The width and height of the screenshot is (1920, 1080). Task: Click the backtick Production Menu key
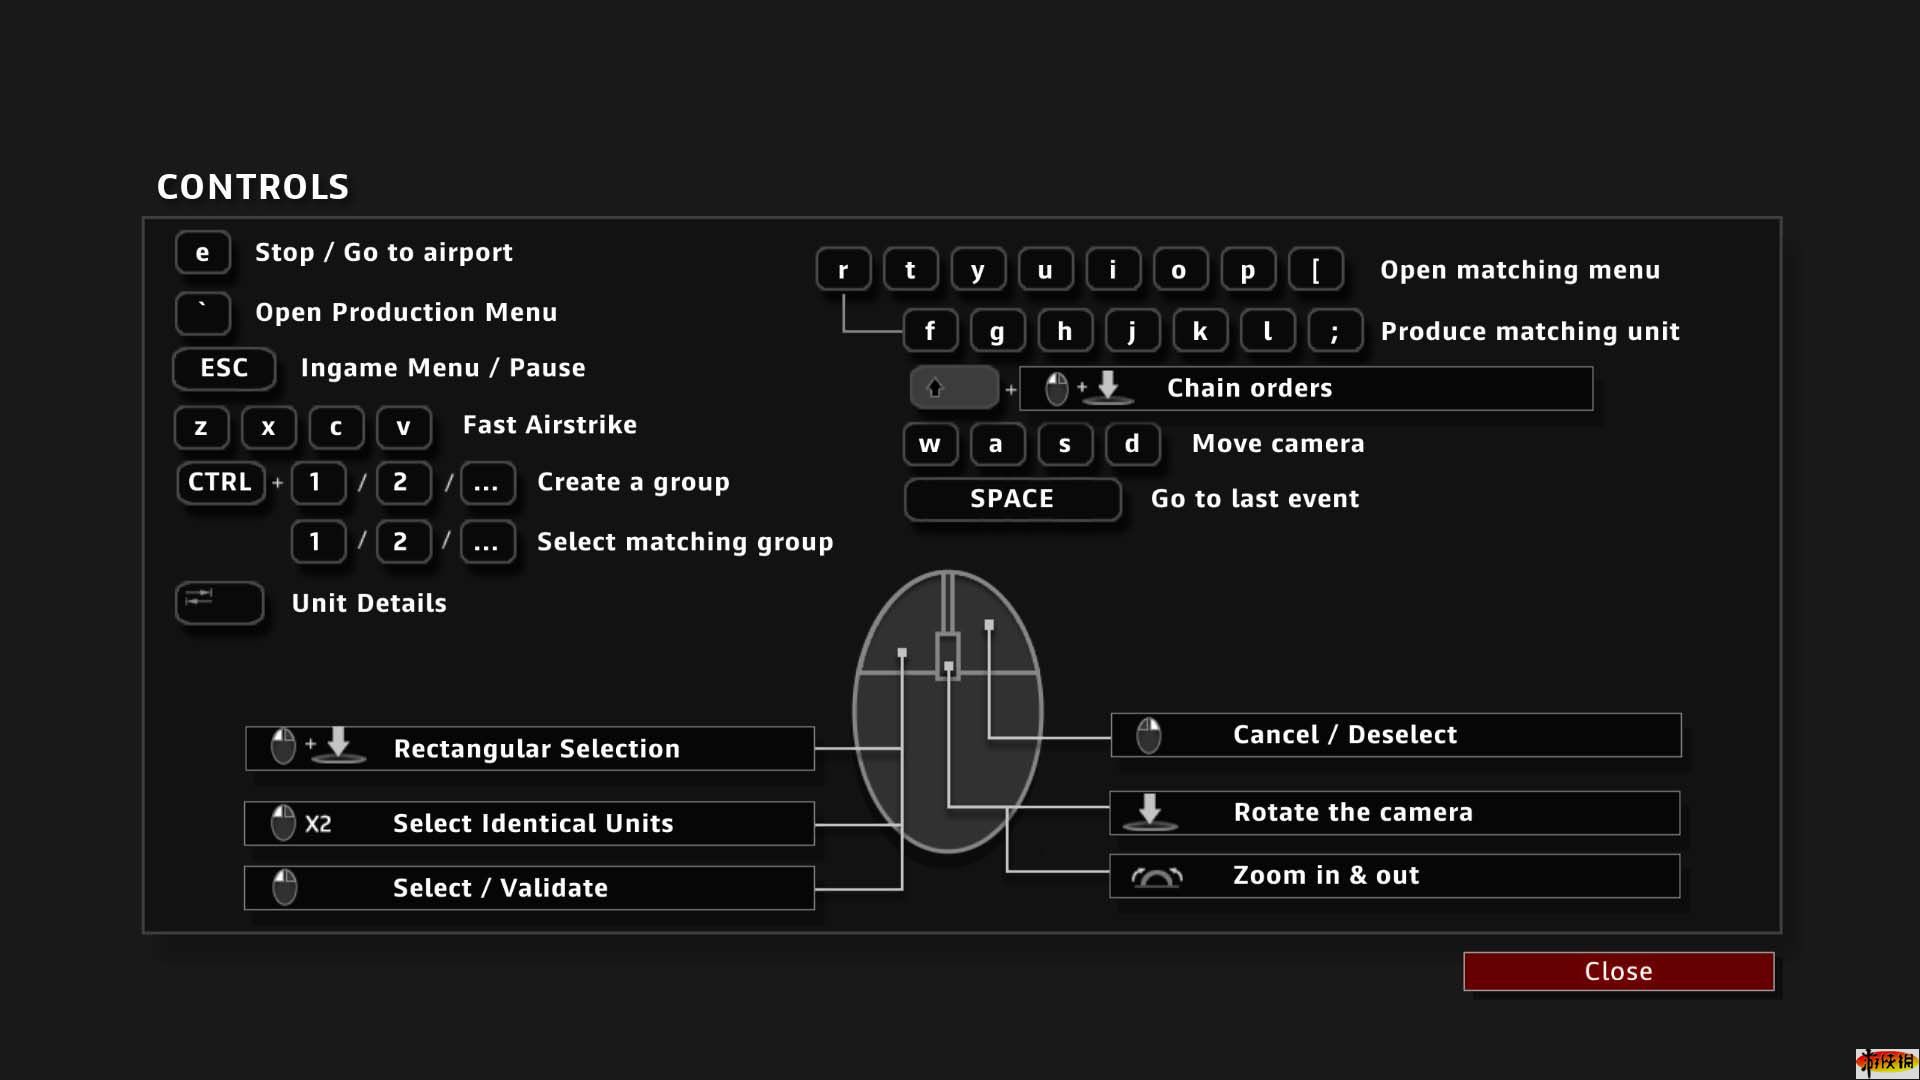click(x=202, y=312)
